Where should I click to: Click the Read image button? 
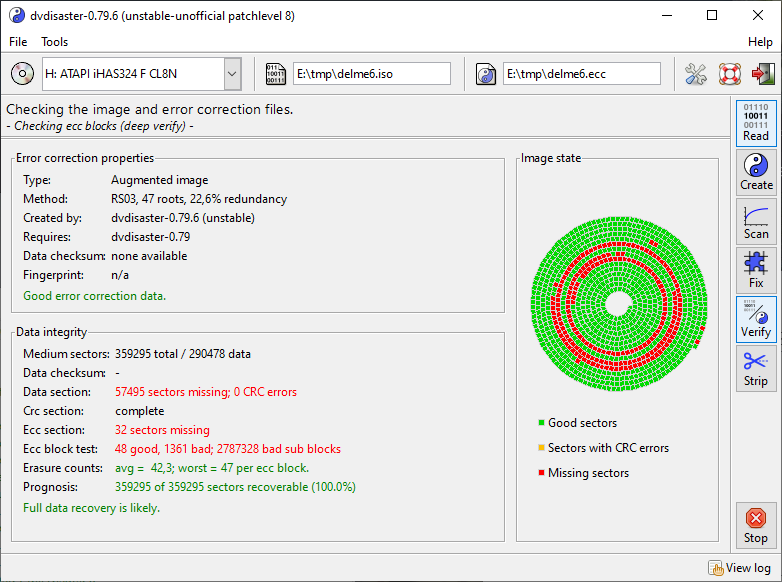point(756,122)
